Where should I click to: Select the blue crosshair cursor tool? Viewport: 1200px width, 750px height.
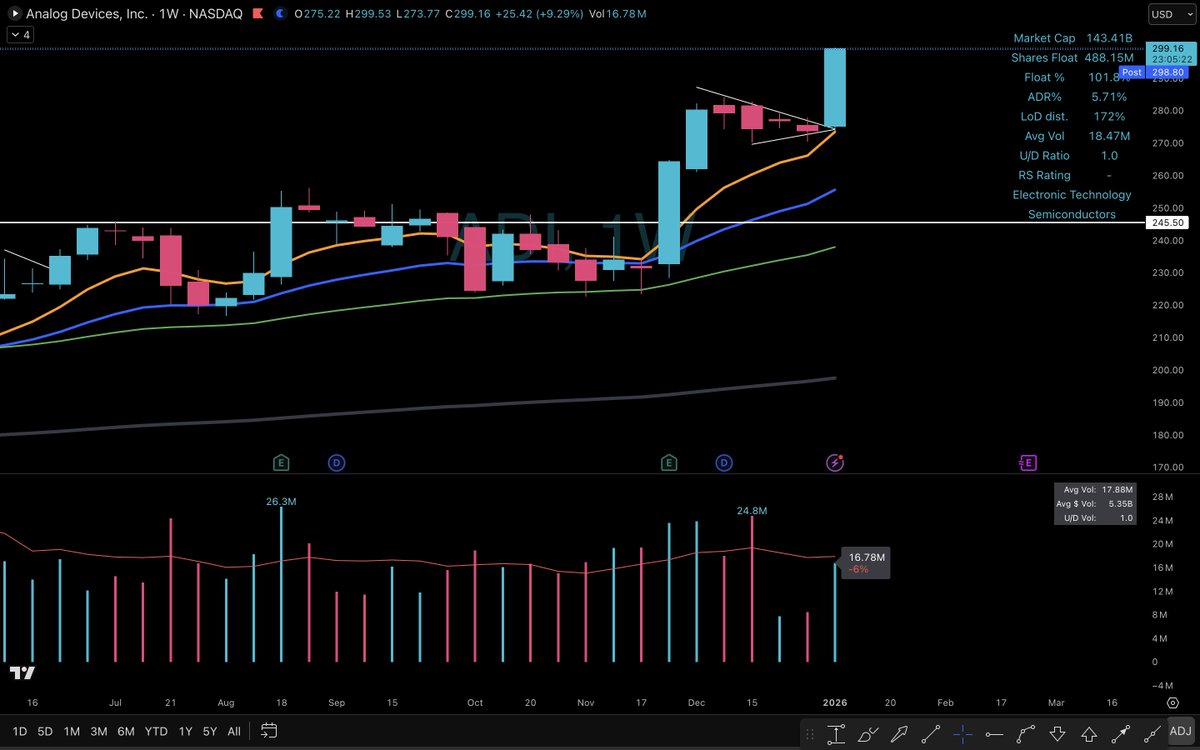coord(963,734)
